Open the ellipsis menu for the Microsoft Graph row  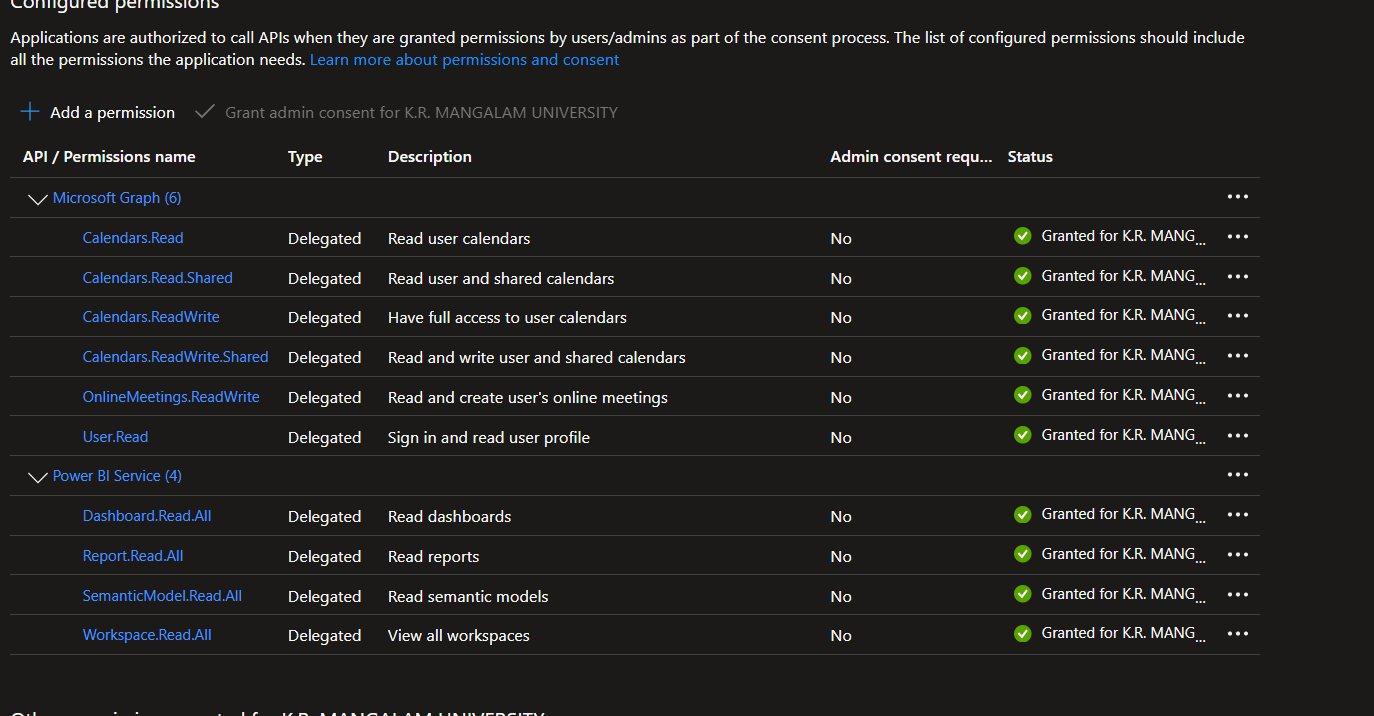coord(1237,196)
